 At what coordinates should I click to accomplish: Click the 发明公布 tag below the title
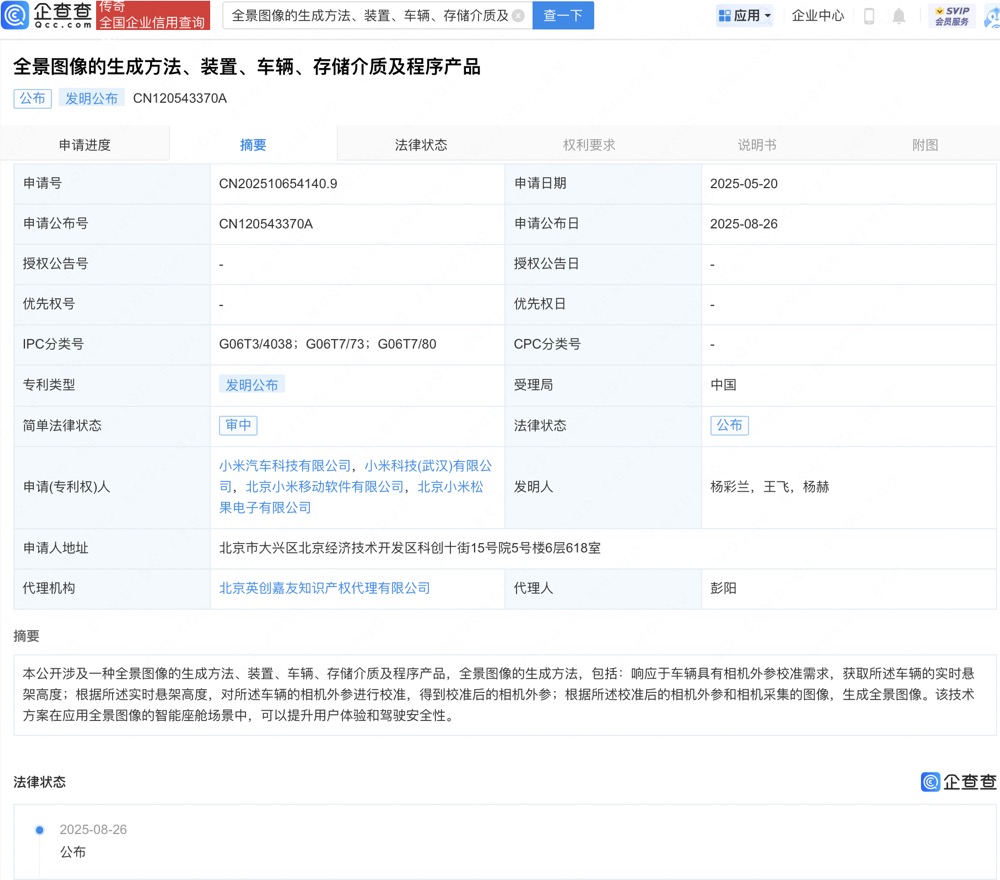91,98
